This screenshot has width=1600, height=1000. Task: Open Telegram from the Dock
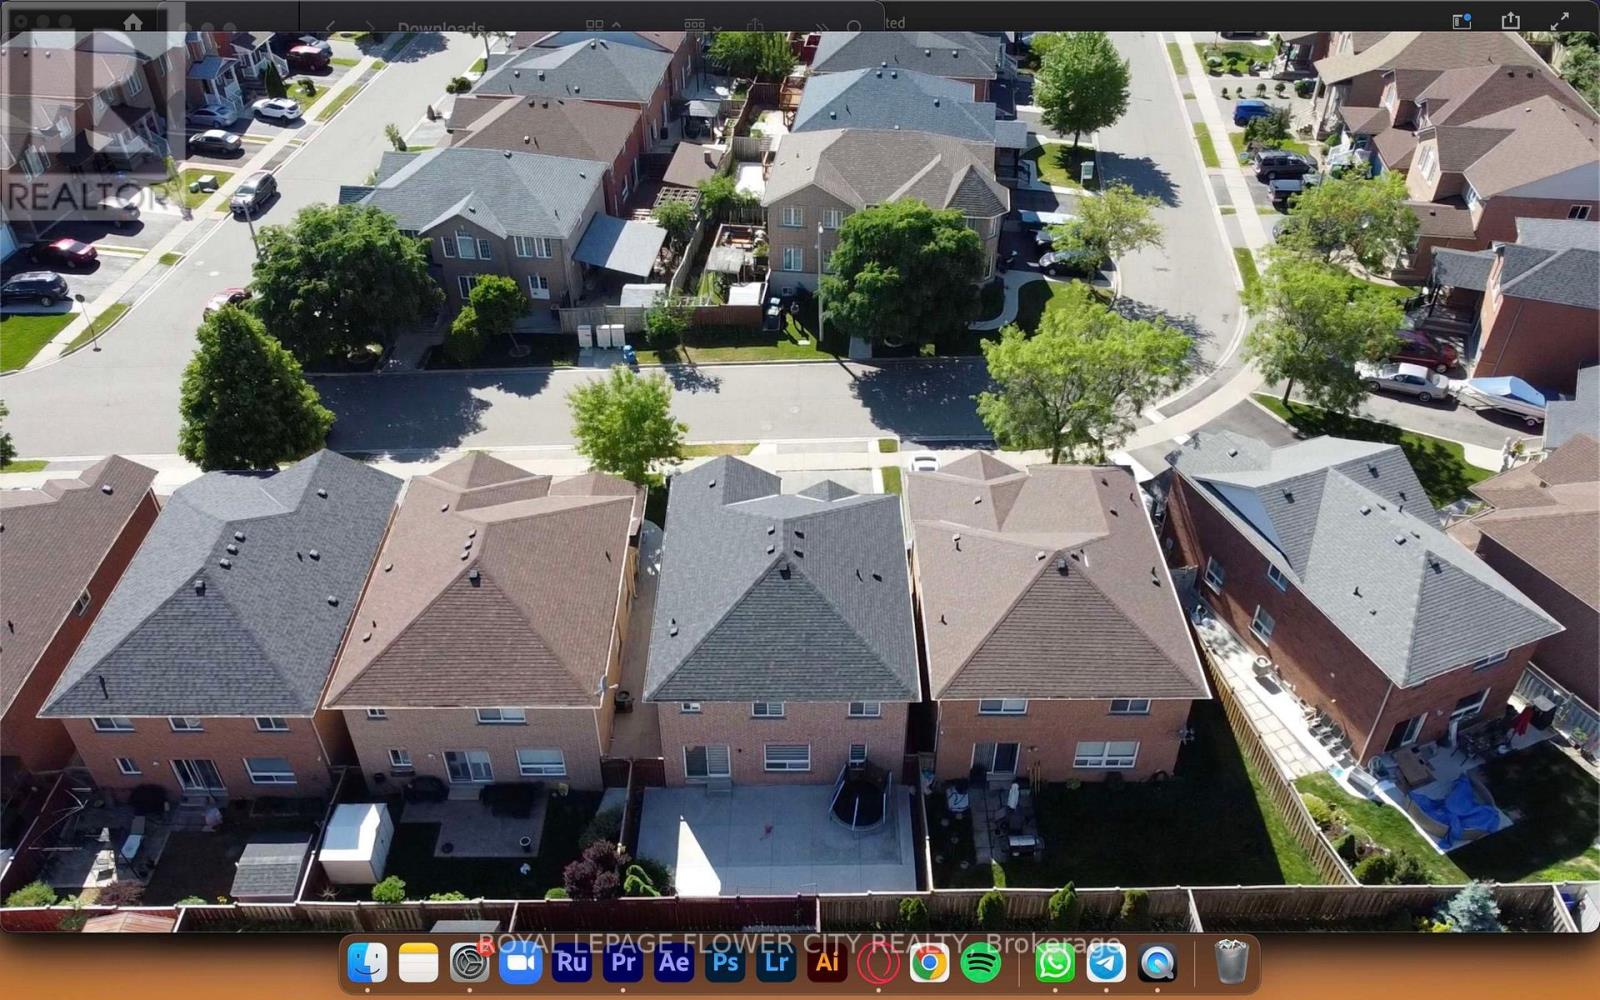click(1106, 962)
